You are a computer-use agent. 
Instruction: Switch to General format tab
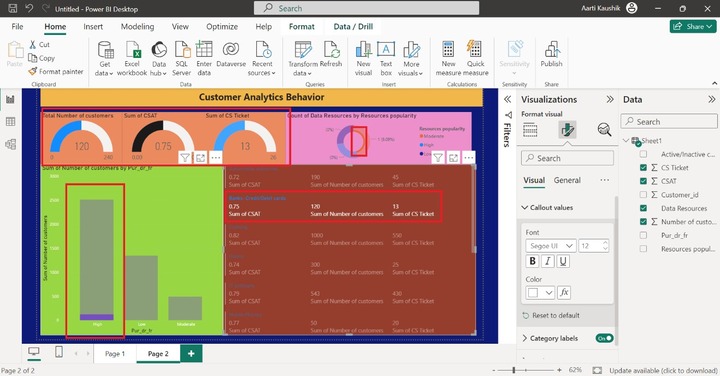point(567,180)
